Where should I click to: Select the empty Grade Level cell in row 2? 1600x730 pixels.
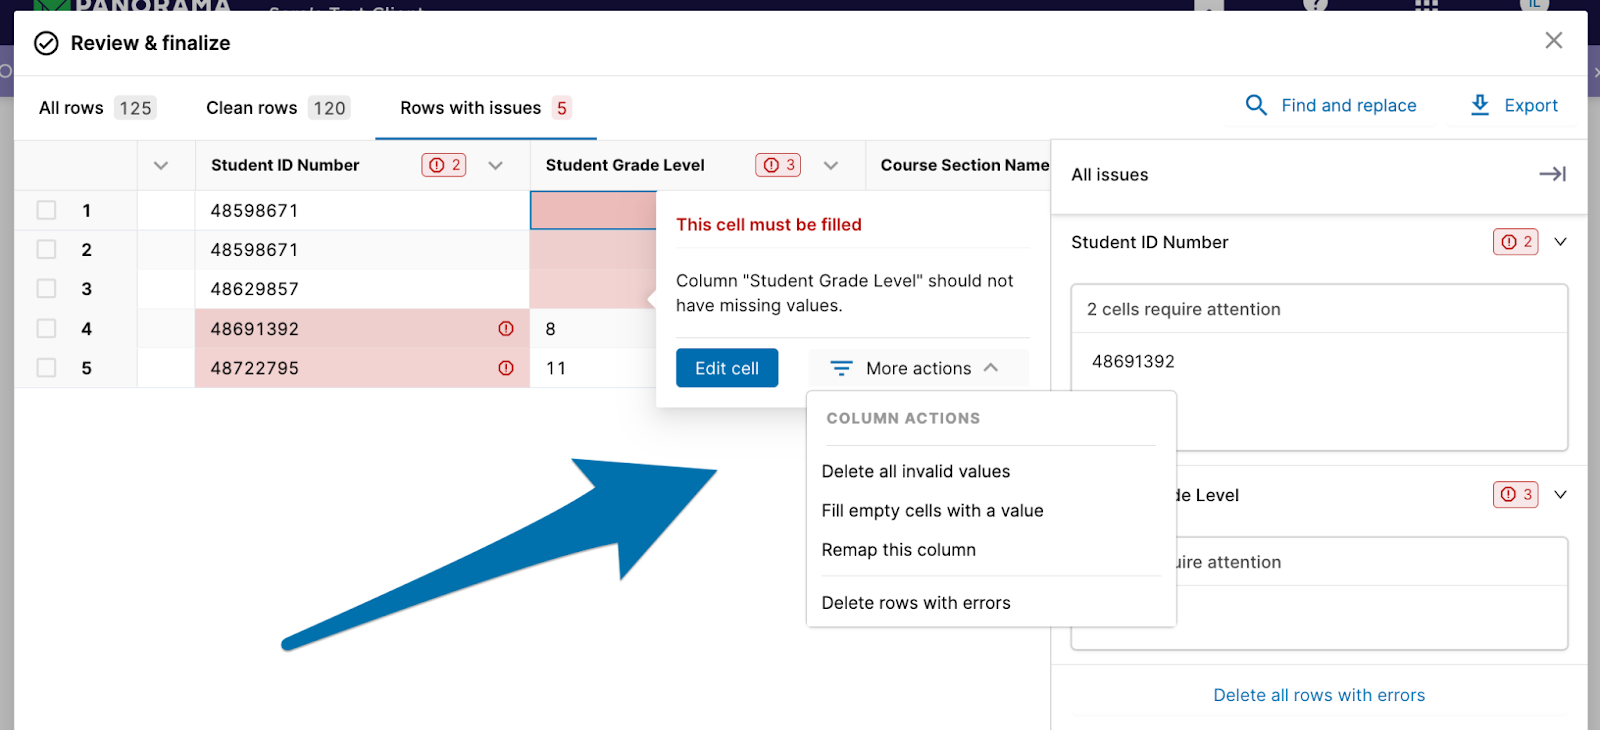point(593,249)
